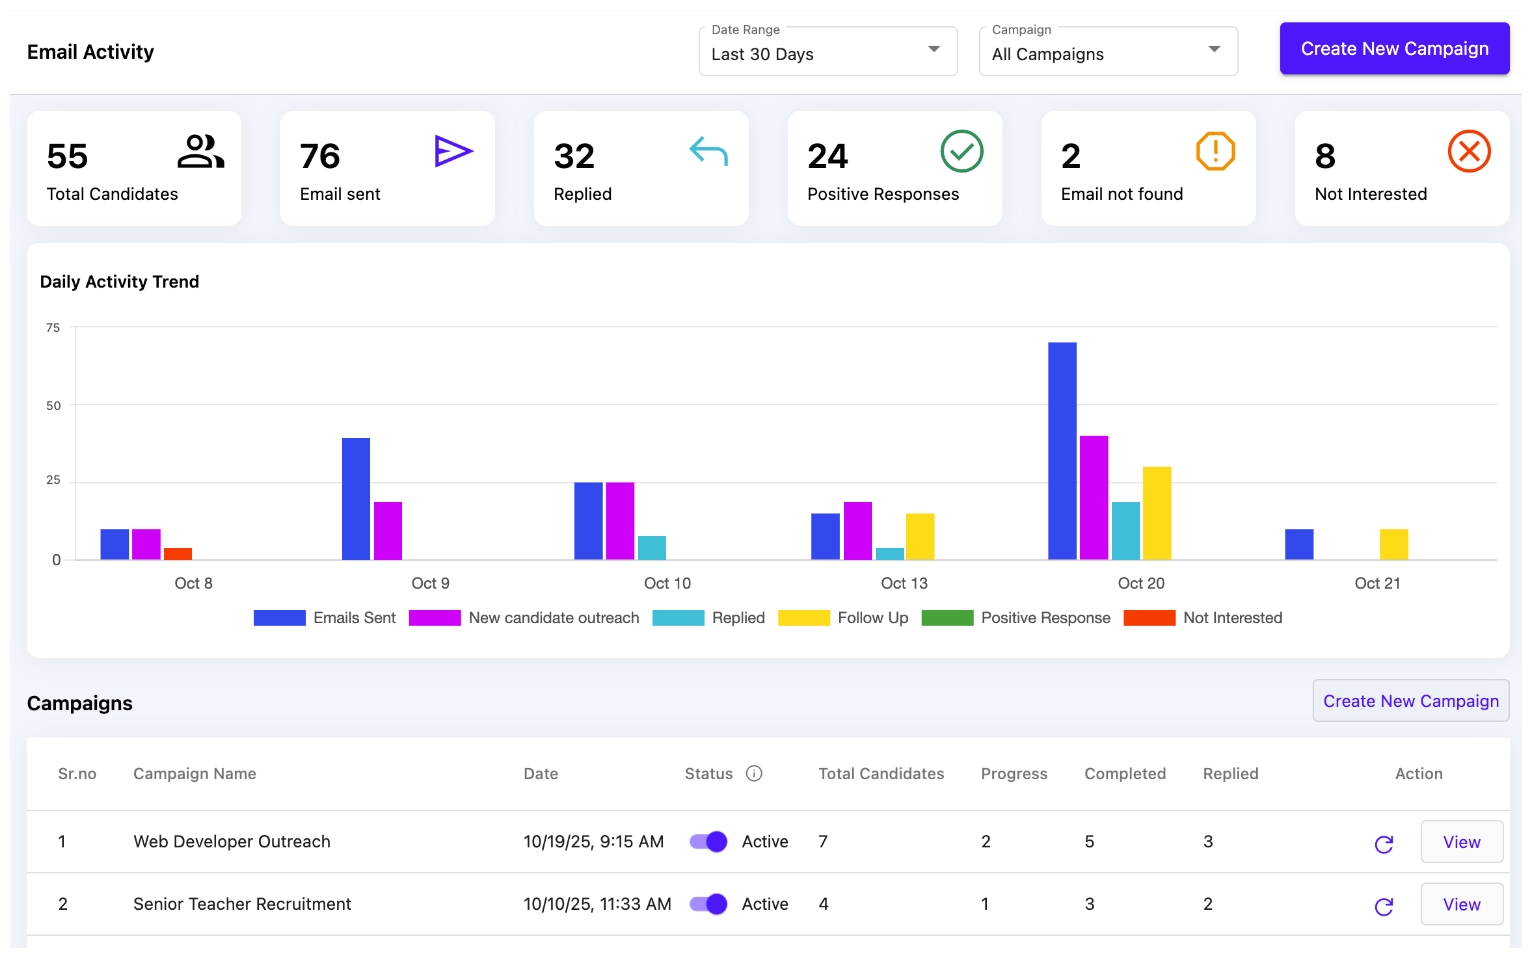This screenshot has height=958, width=1532.
Task: Click the refresh icon for Senior Teacher Recruitment
Action: [x=1384, y=906]
